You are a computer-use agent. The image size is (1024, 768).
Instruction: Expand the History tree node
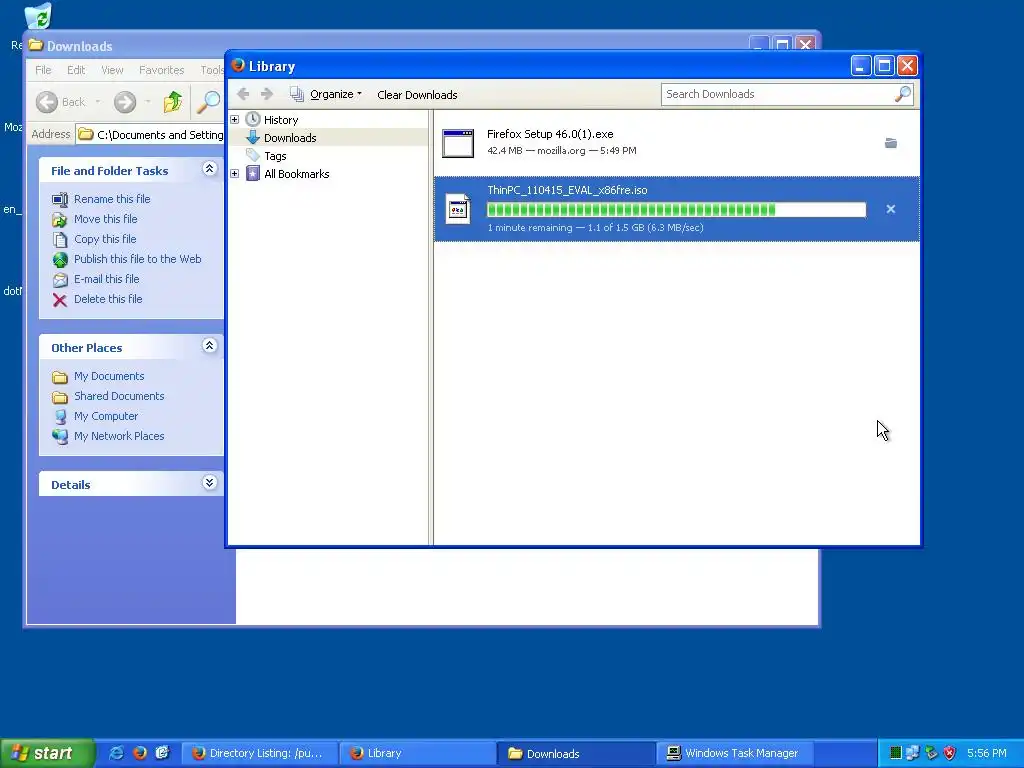[234, 120]
